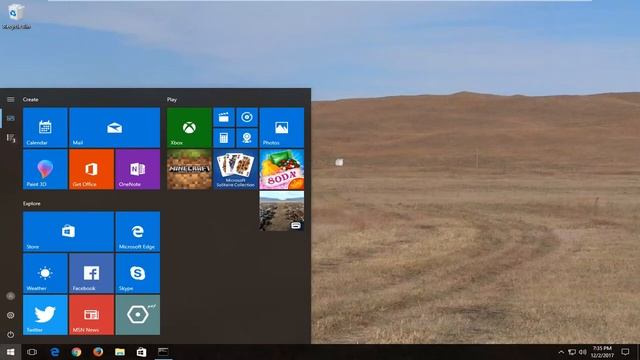
Task: Open the Twitter tile
Action: click(x=45, y=315)
